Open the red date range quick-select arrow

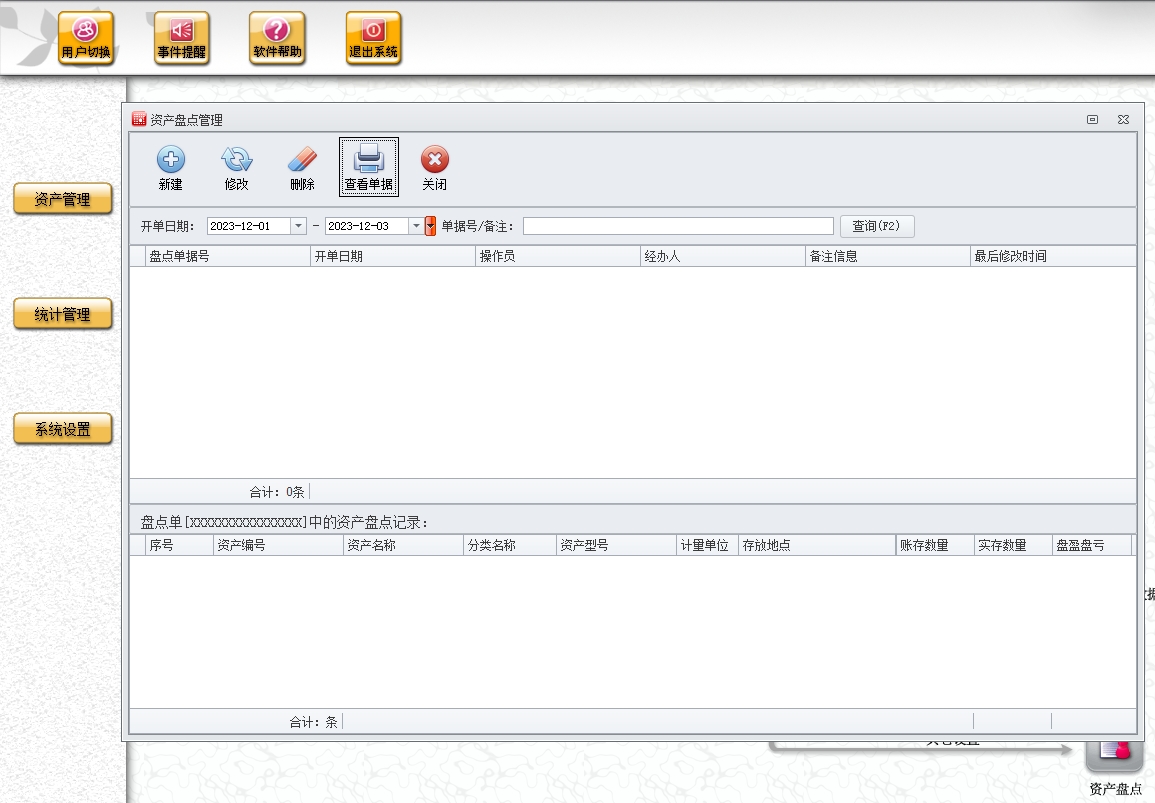point(431,226)
